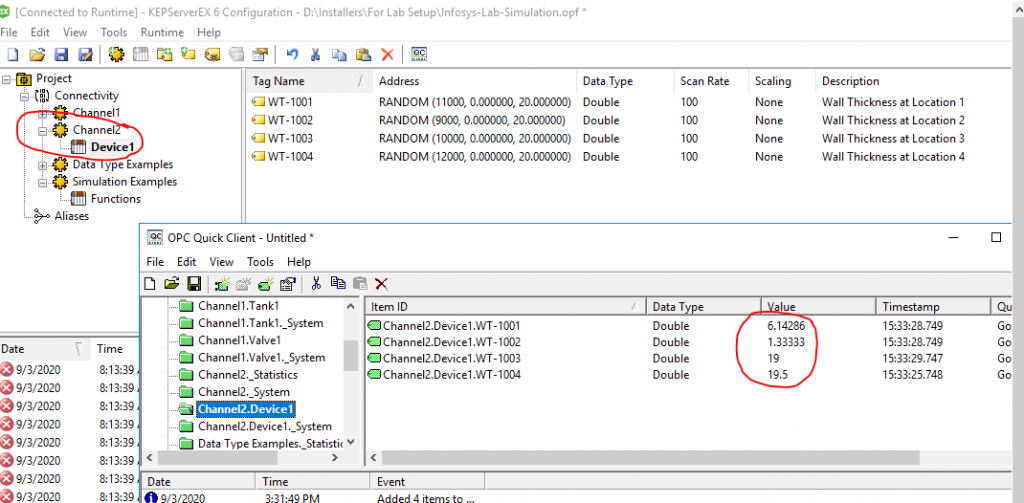
Task: Select Functions device in project tree
Action: click(x=116, y=199)
